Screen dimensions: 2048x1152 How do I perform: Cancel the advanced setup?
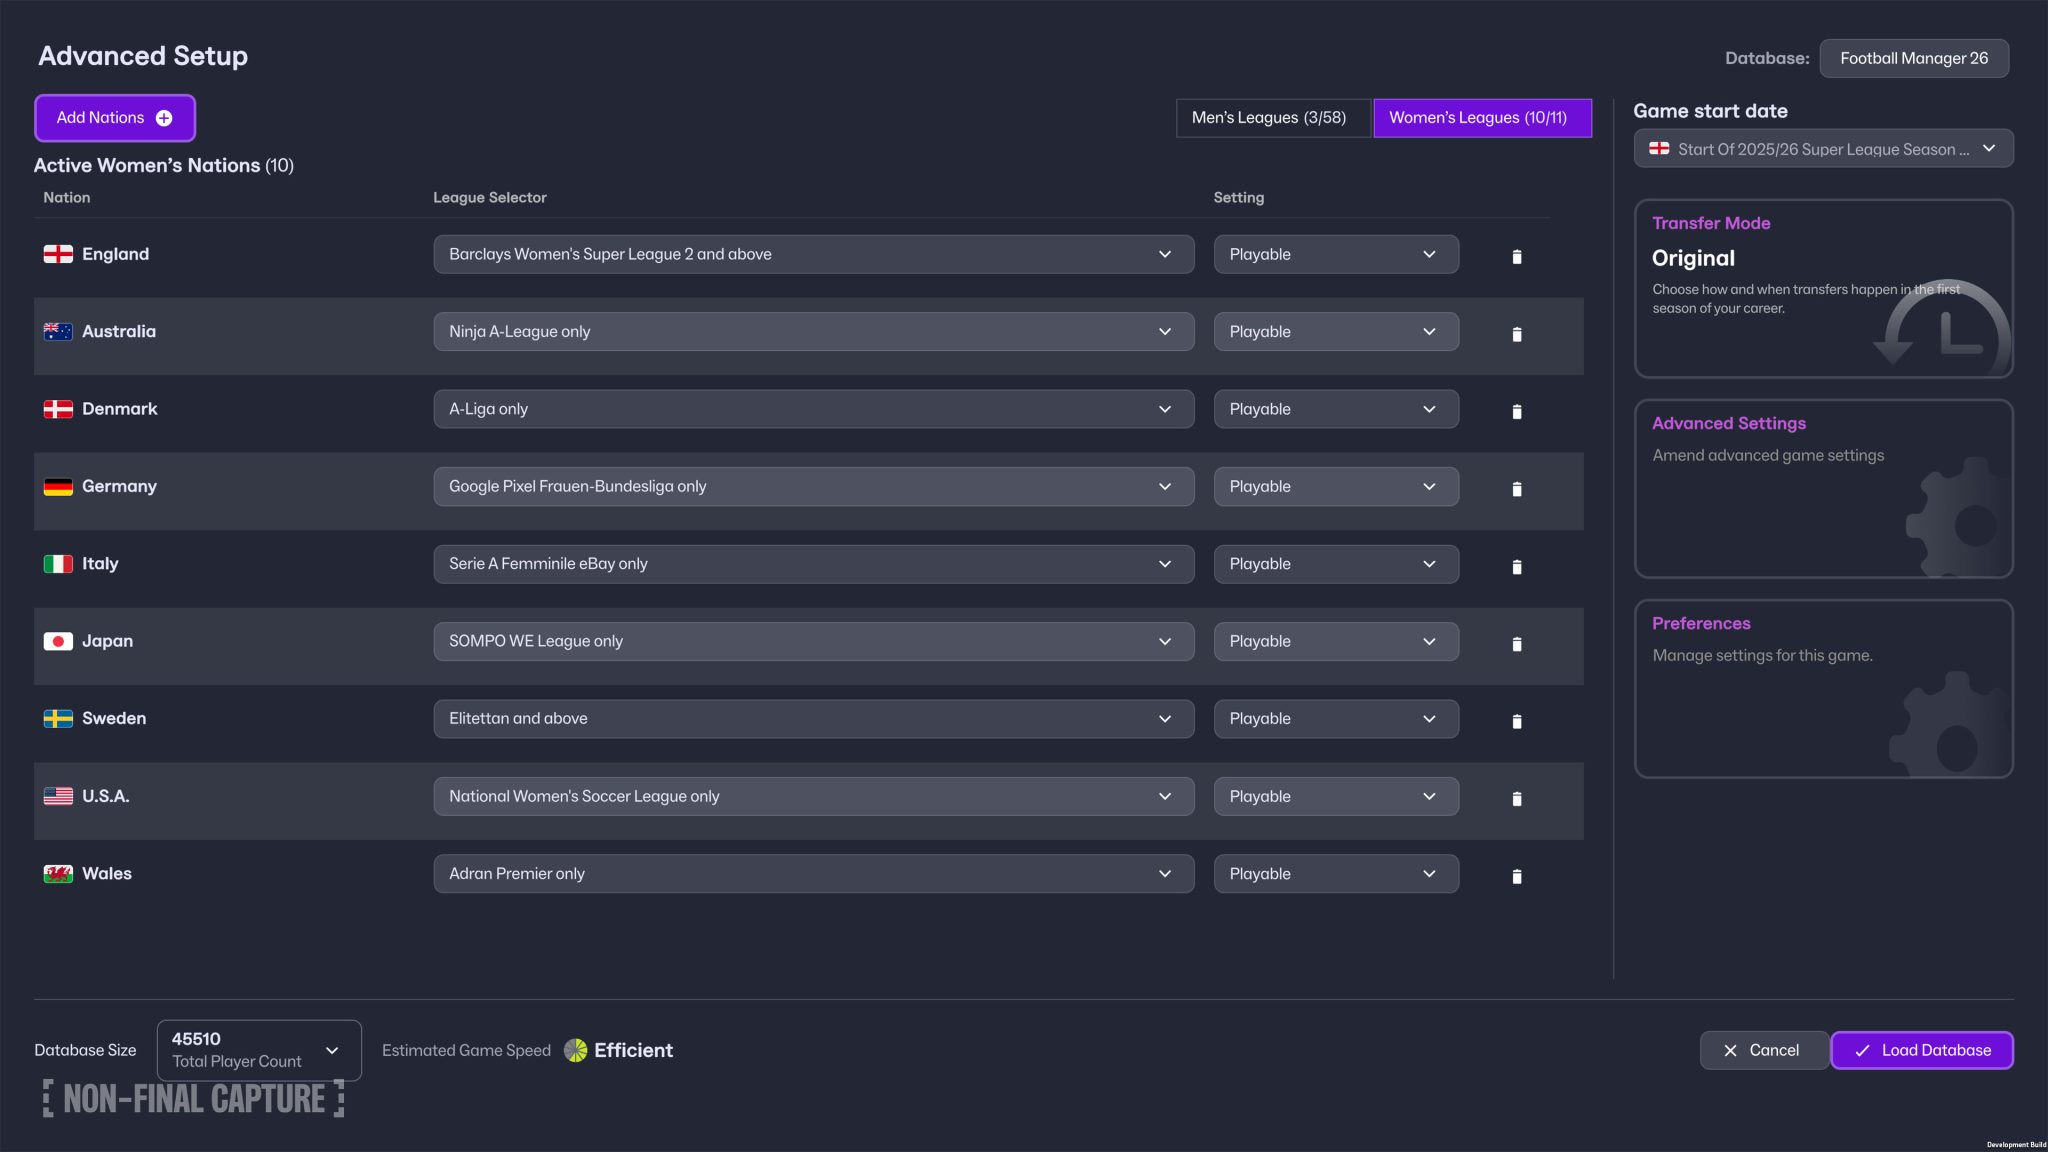pyautogui.click(x=1763, y=1050)
